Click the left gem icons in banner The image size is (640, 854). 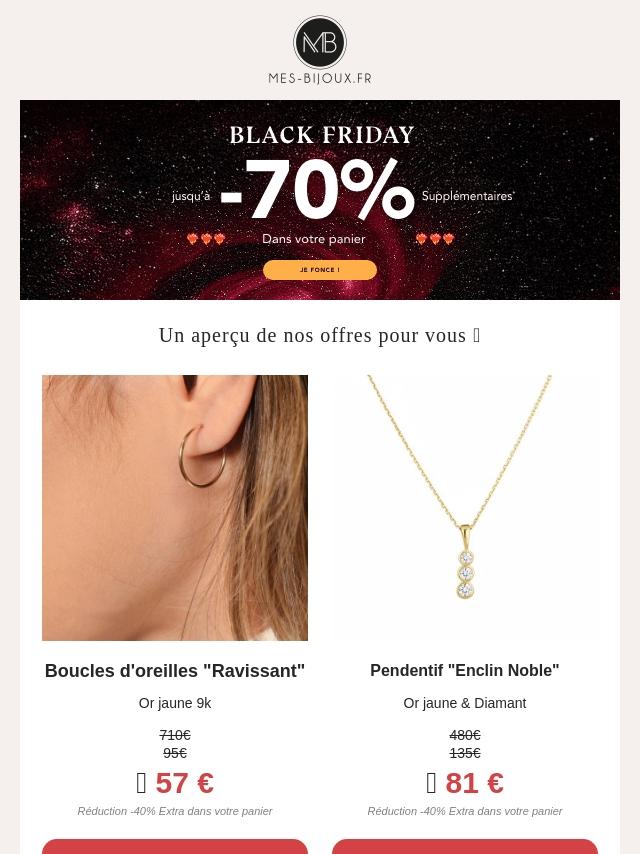click(x=206, y=239)
